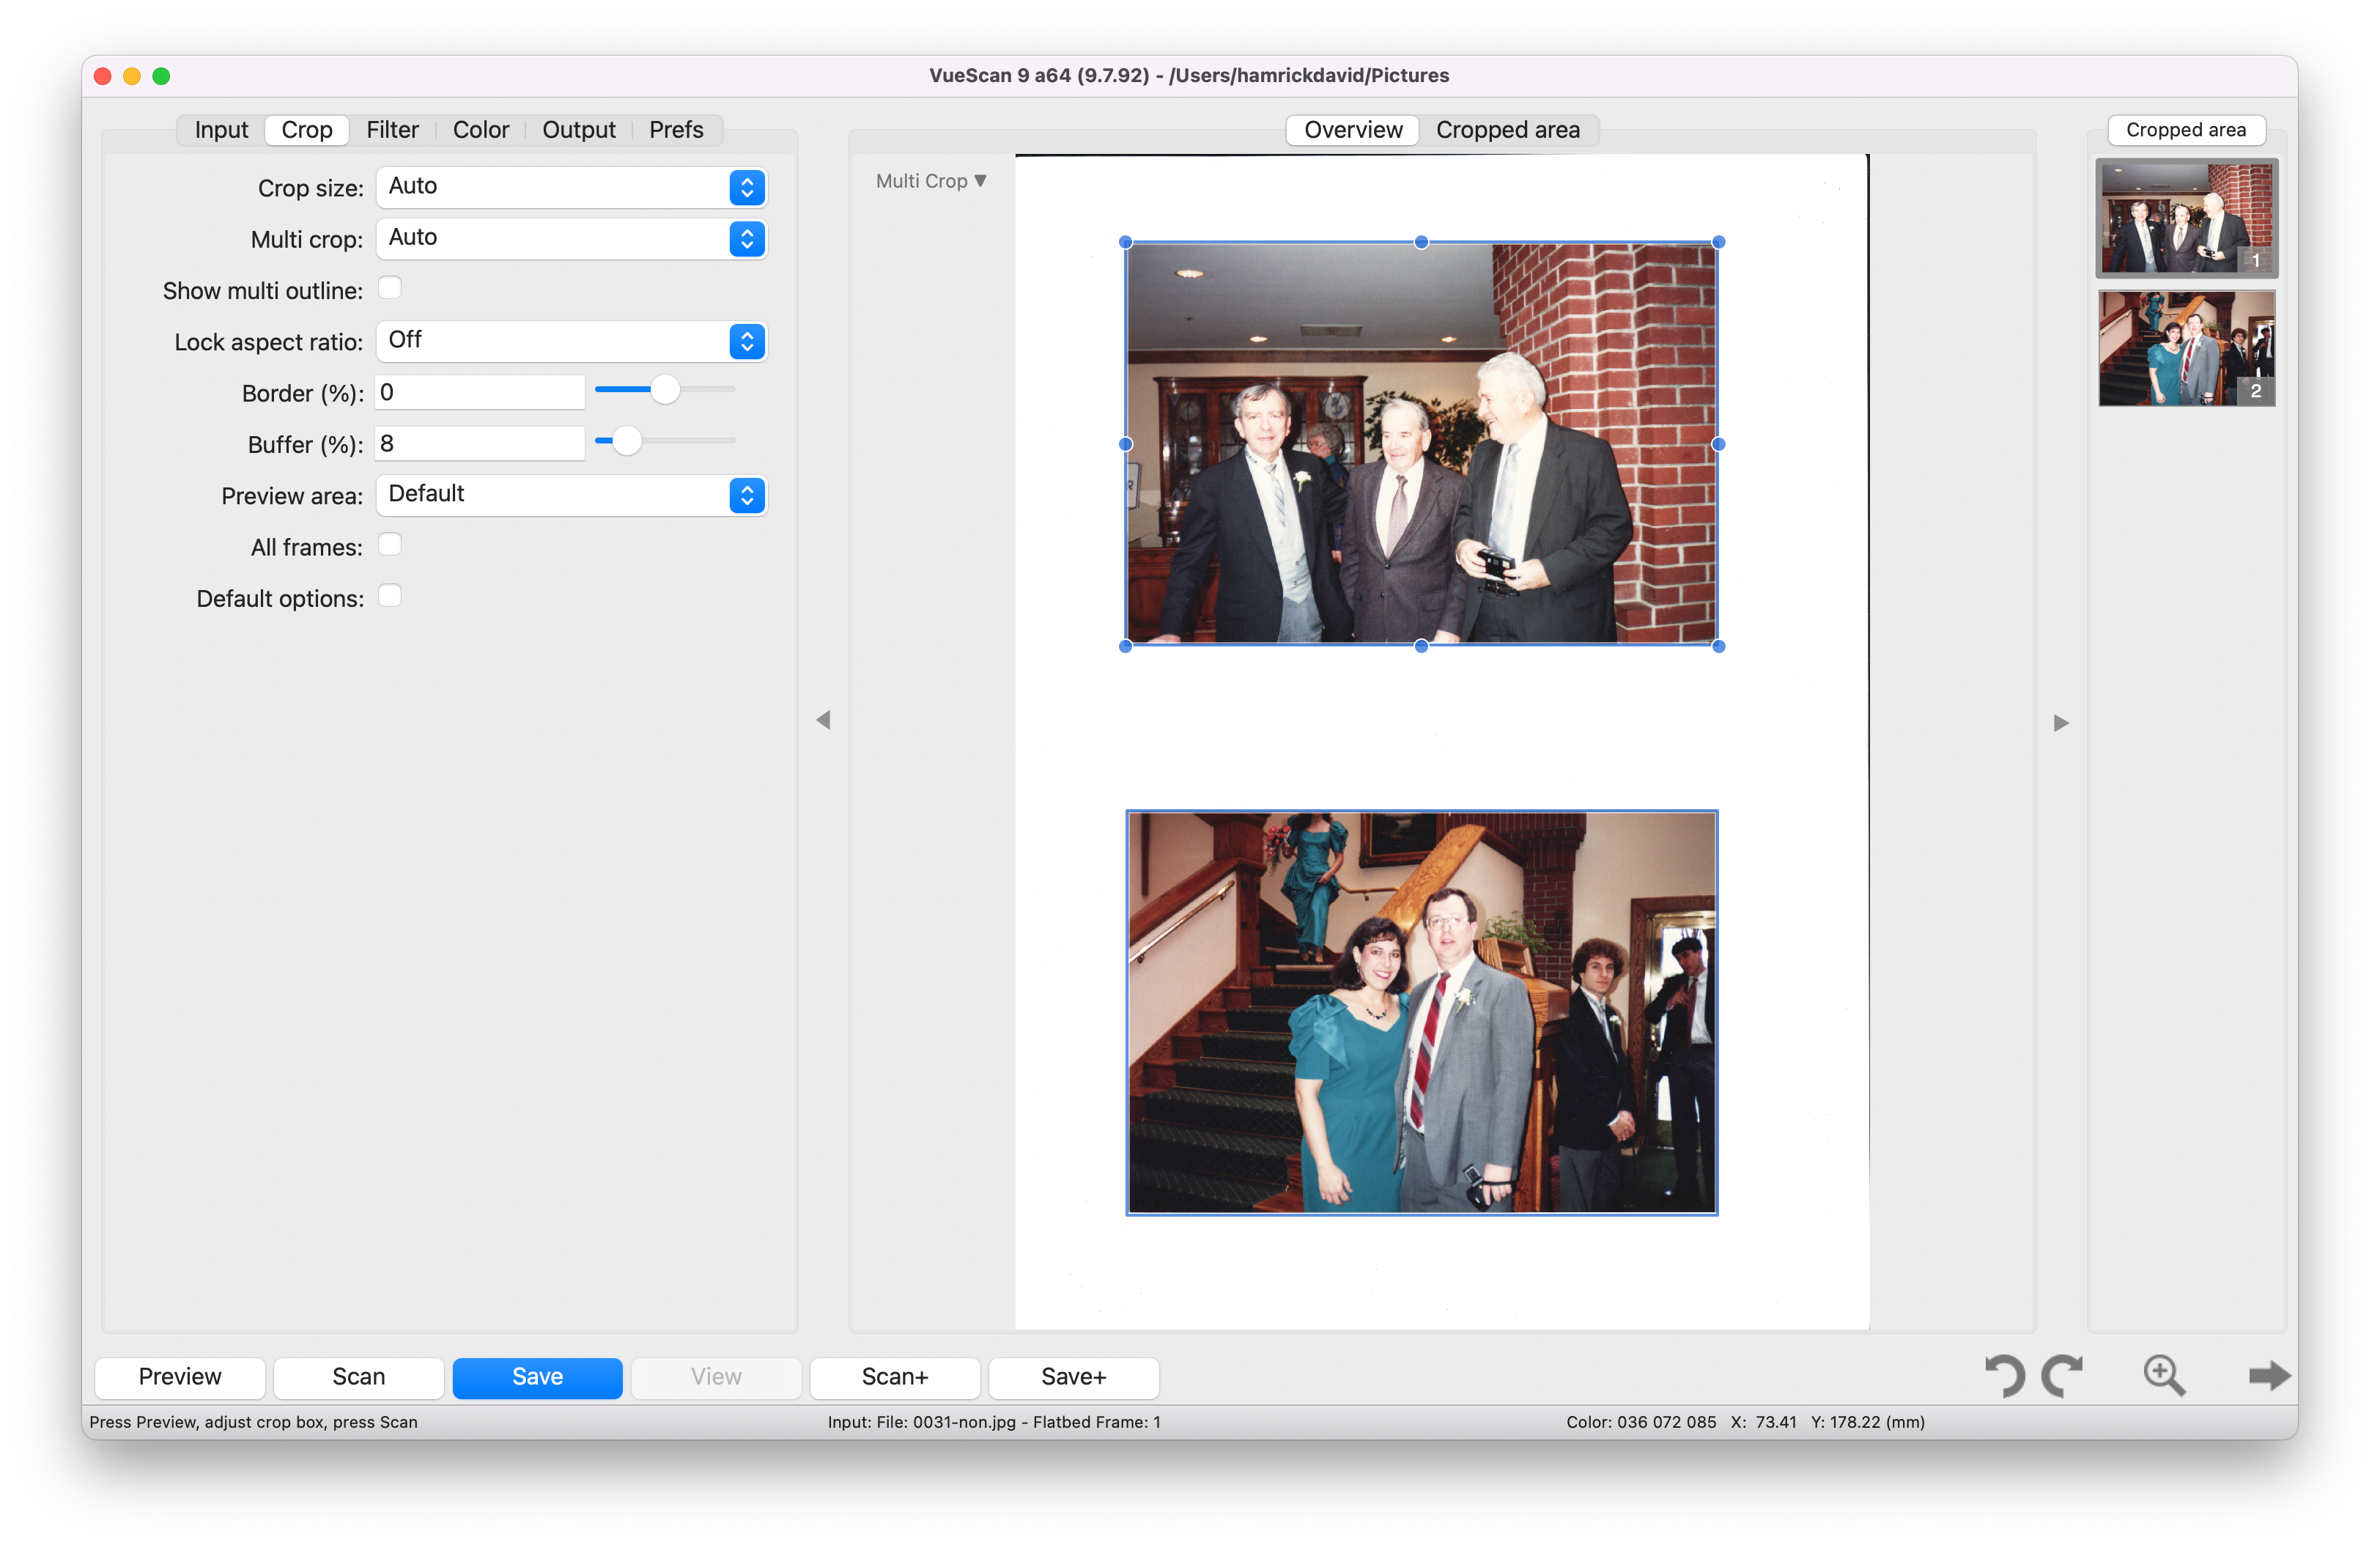
Task: Switch to the Input tab
Action: (221, 129)
